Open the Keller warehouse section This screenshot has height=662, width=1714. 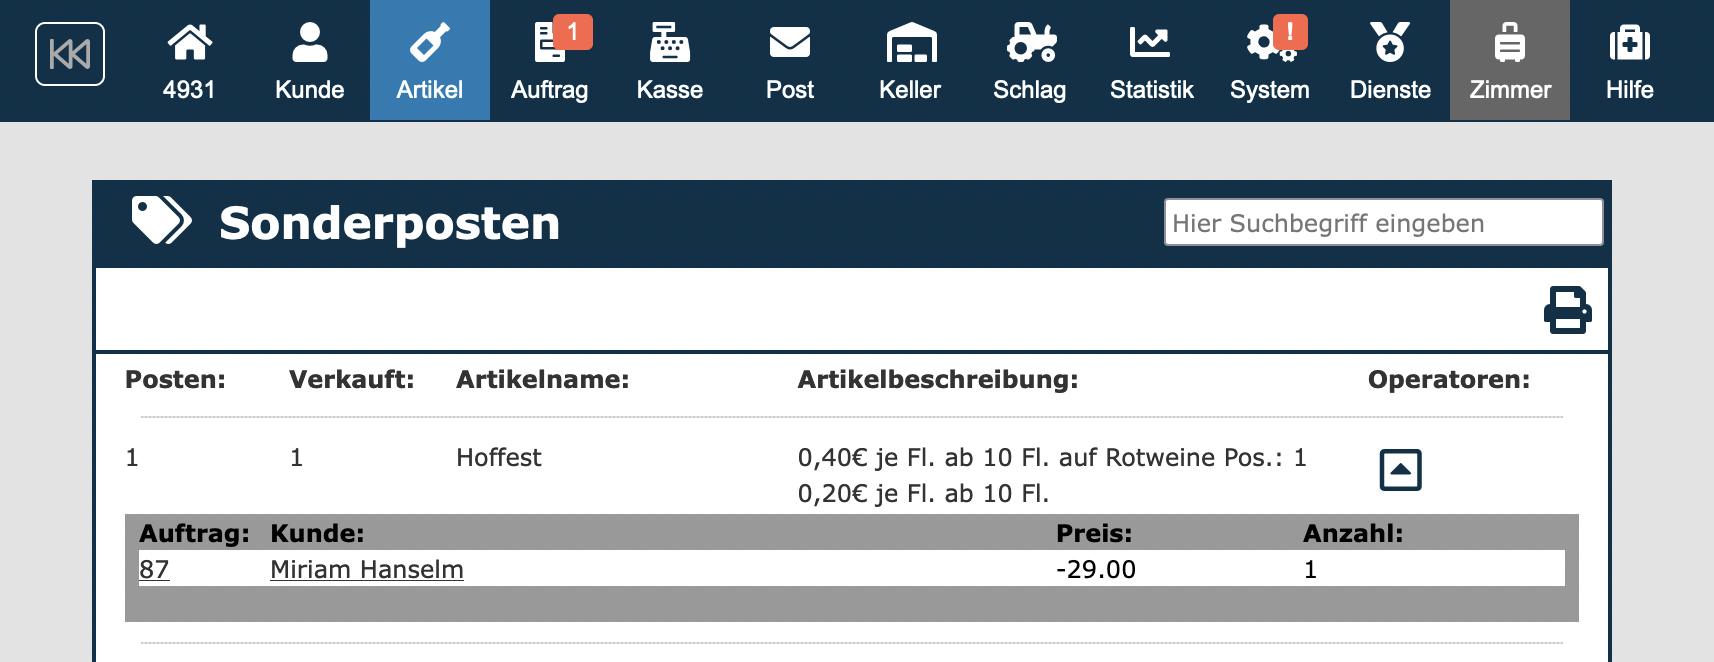point(909,60)
